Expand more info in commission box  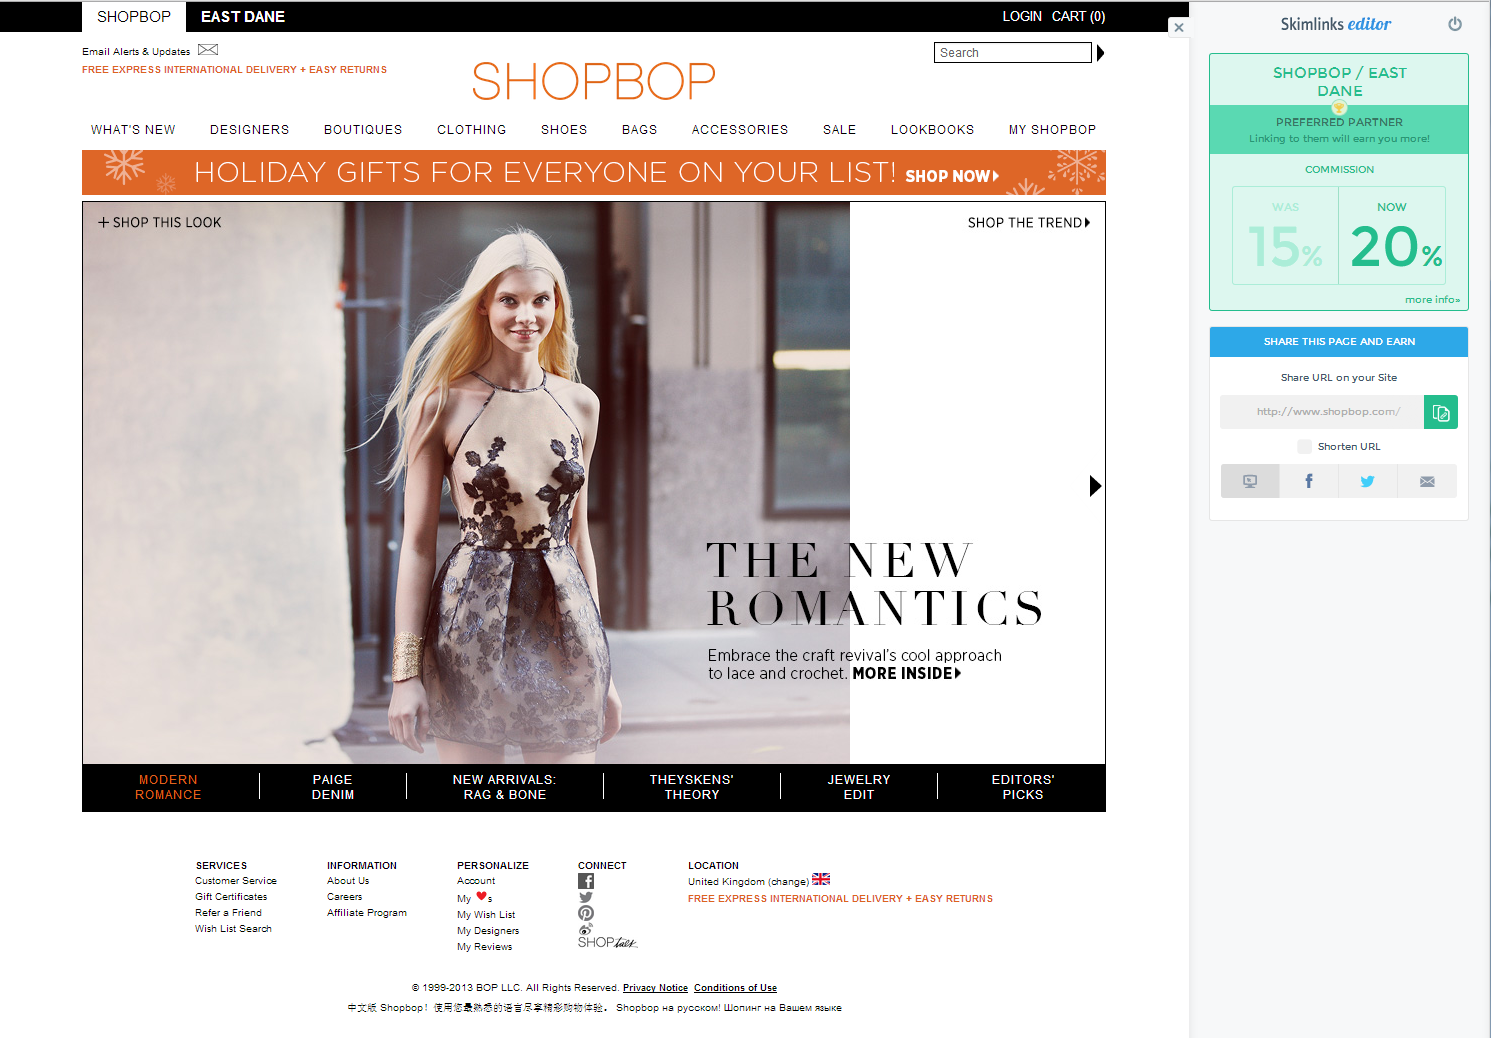click(x=1432, y=300)
